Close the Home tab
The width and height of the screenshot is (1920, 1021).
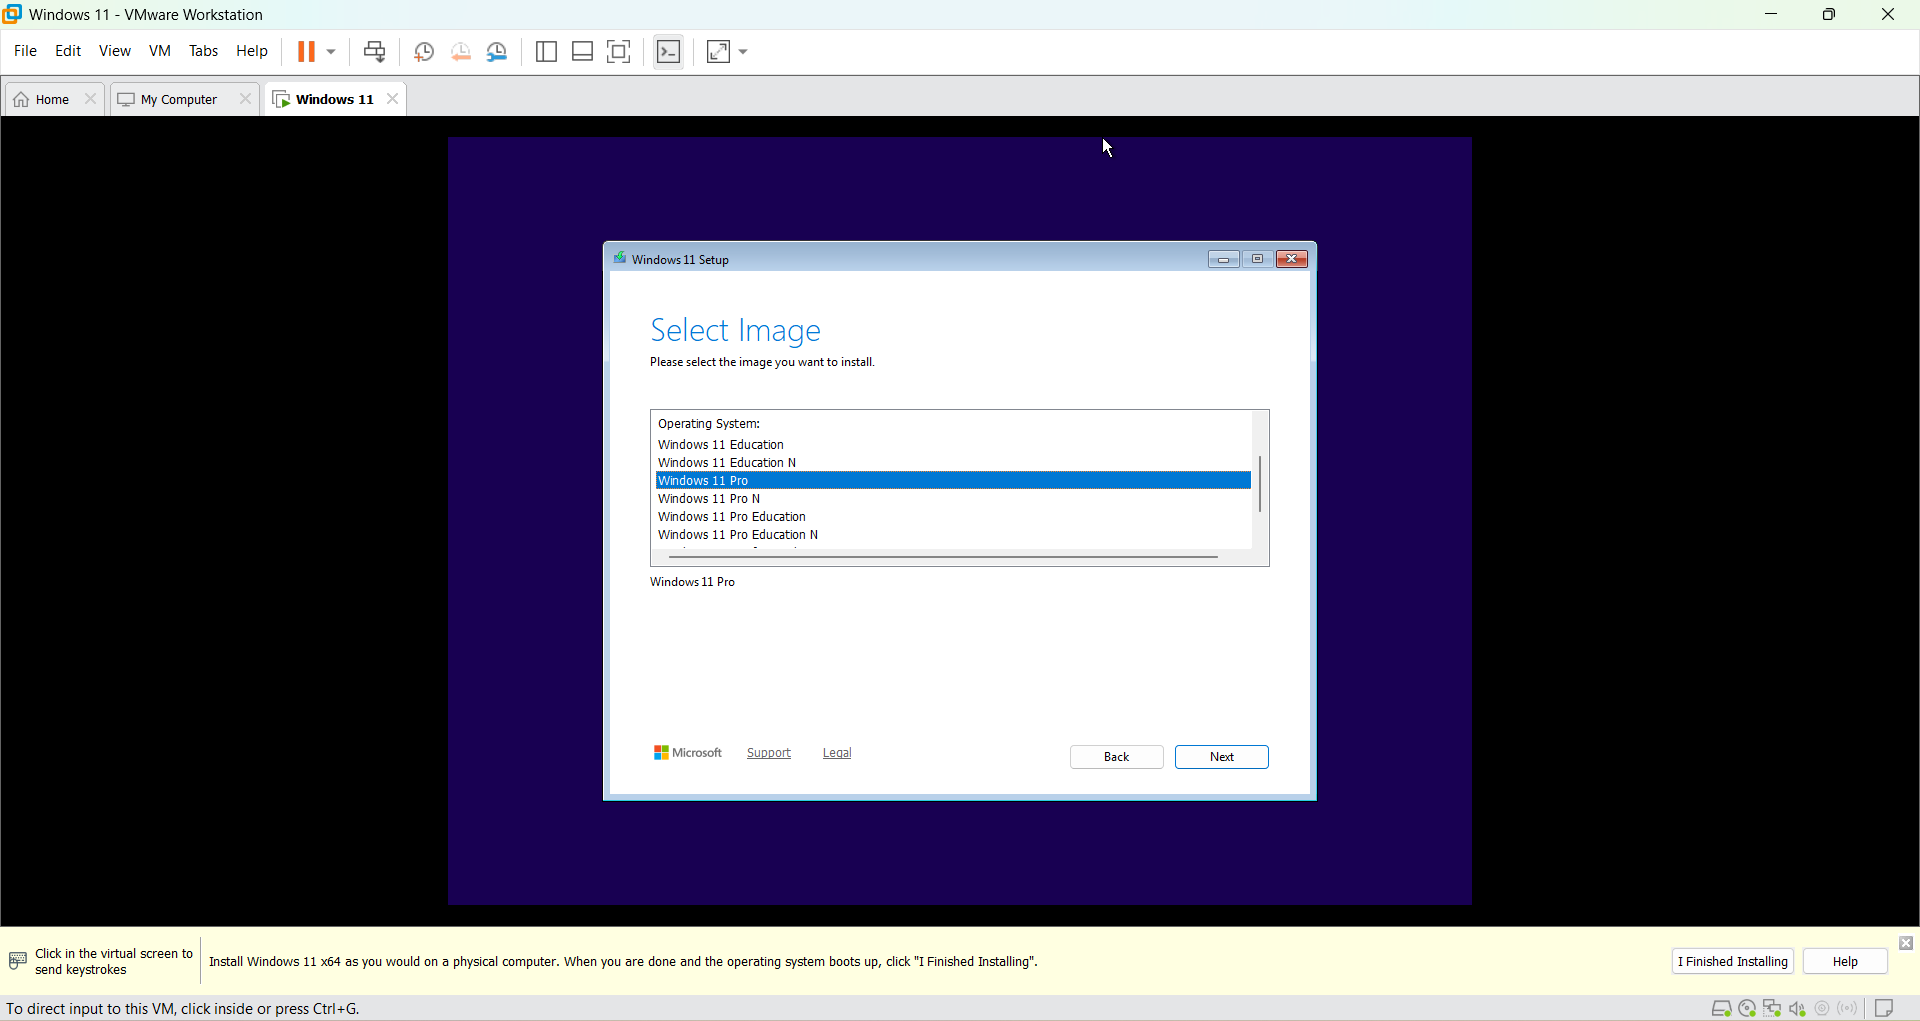[91, 99]
